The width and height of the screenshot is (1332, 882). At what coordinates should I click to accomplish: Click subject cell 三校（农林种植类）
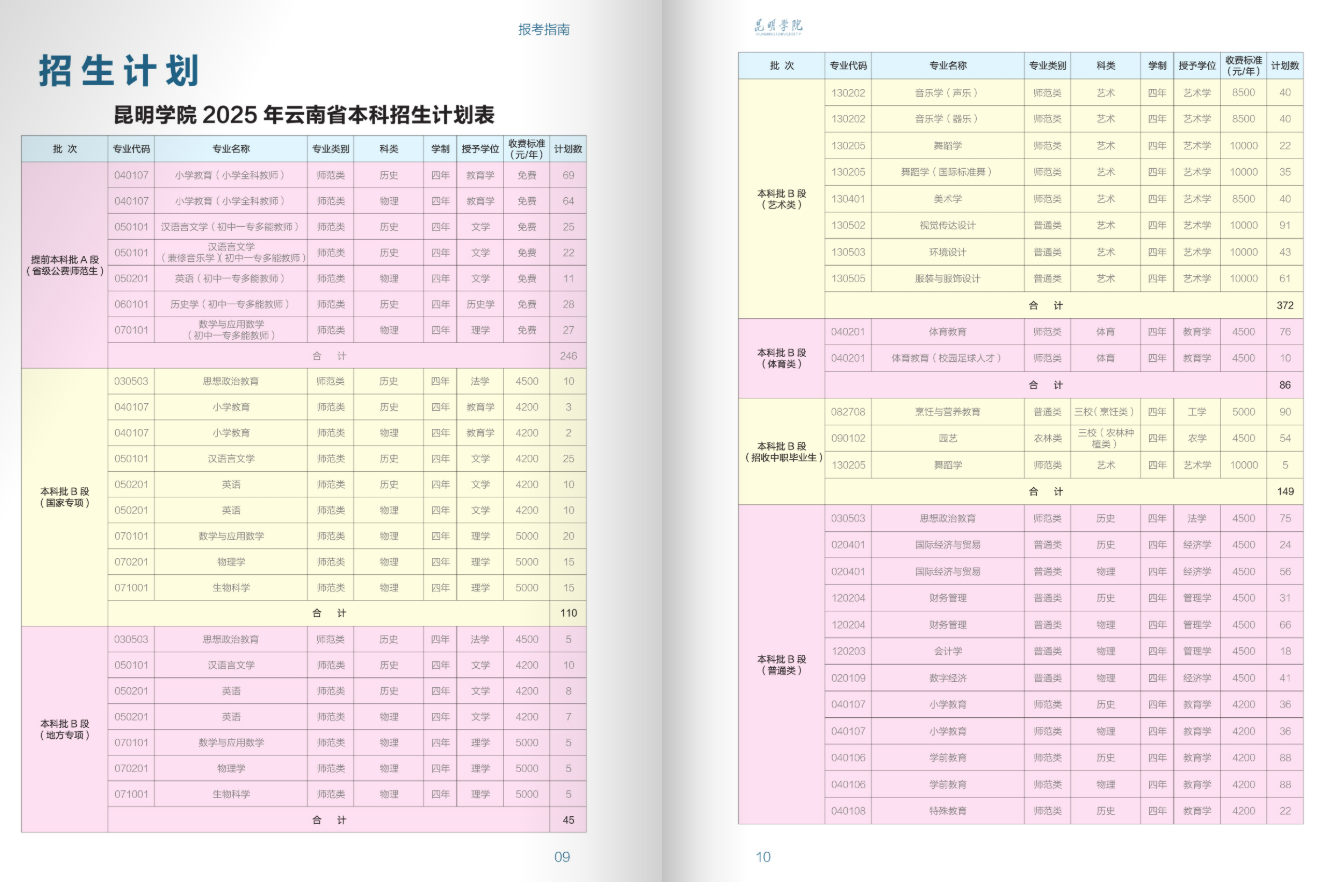[1105, 438]
